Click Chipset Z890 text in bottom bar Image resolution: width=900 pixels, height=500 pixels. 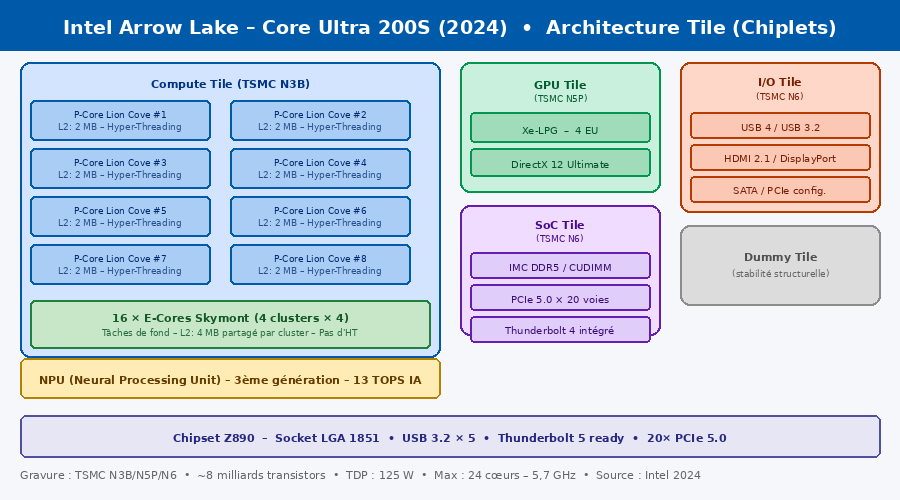(x=214, y=438)
